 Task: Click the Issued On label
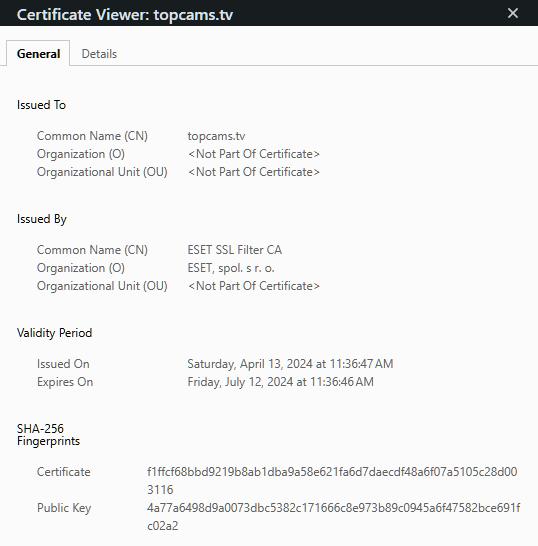(63, 364)
